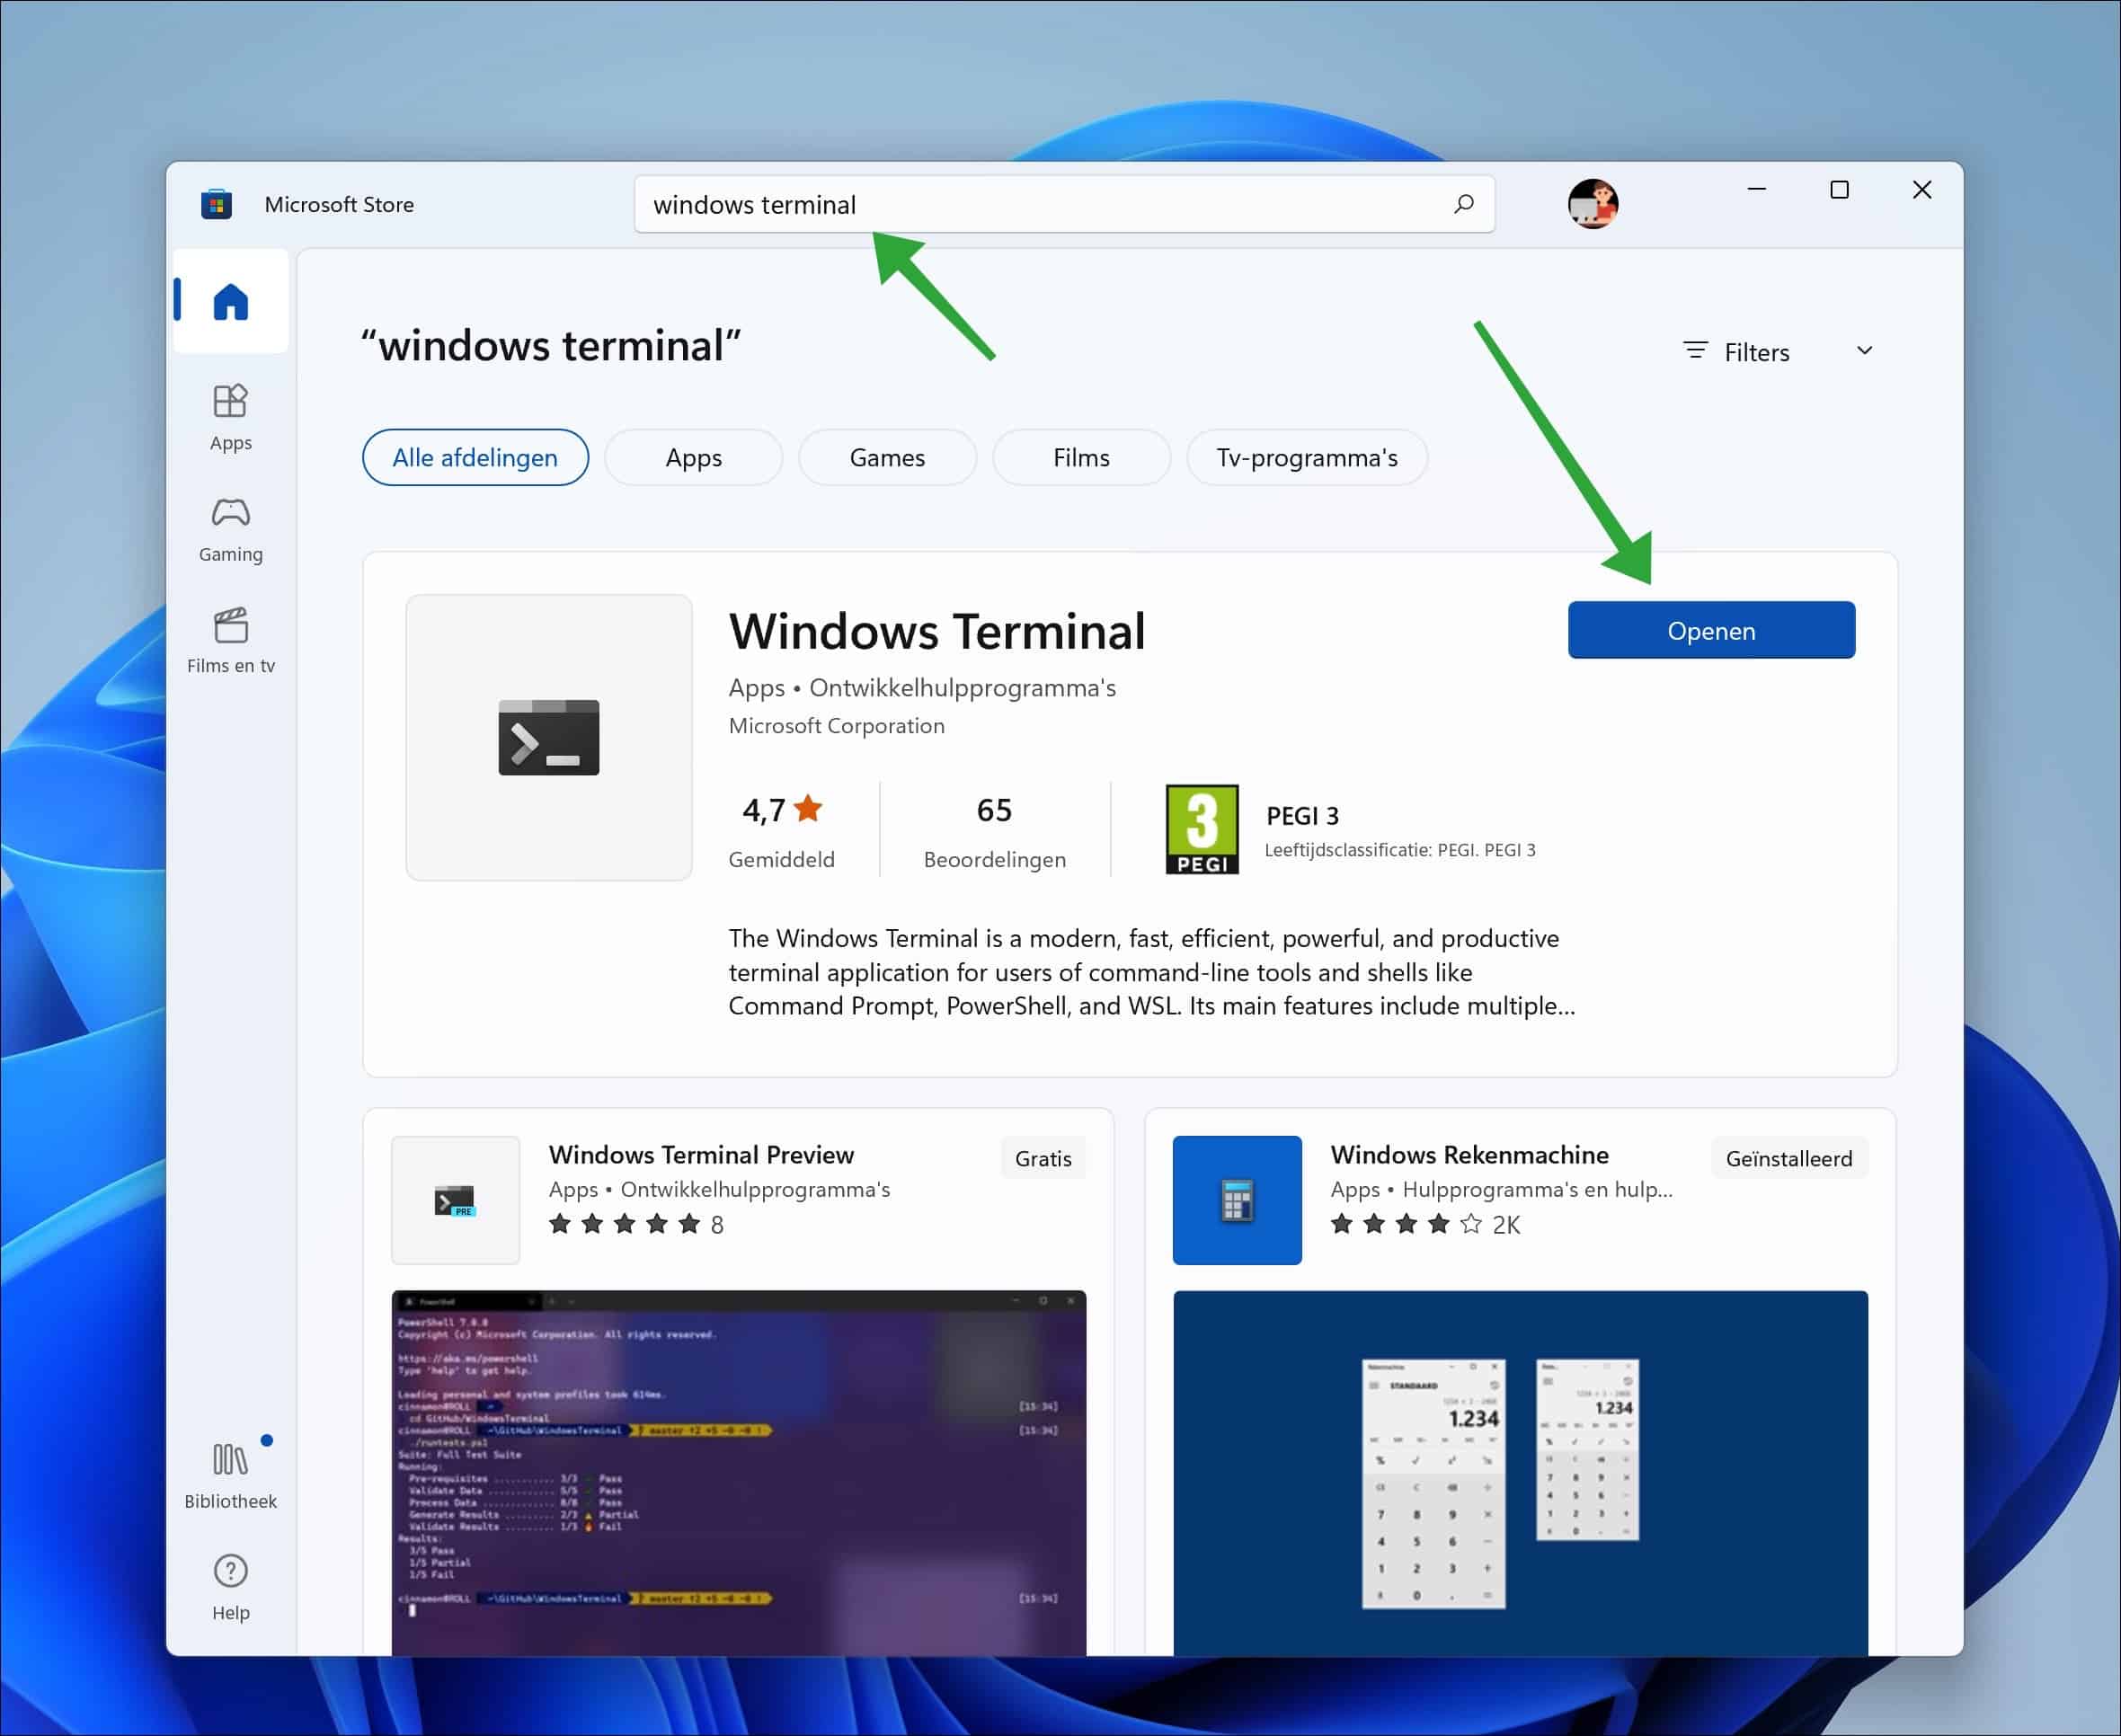2121x1736 pixels.
Task: Open your account profile picture menu
Action: (x=1592, y=204)
